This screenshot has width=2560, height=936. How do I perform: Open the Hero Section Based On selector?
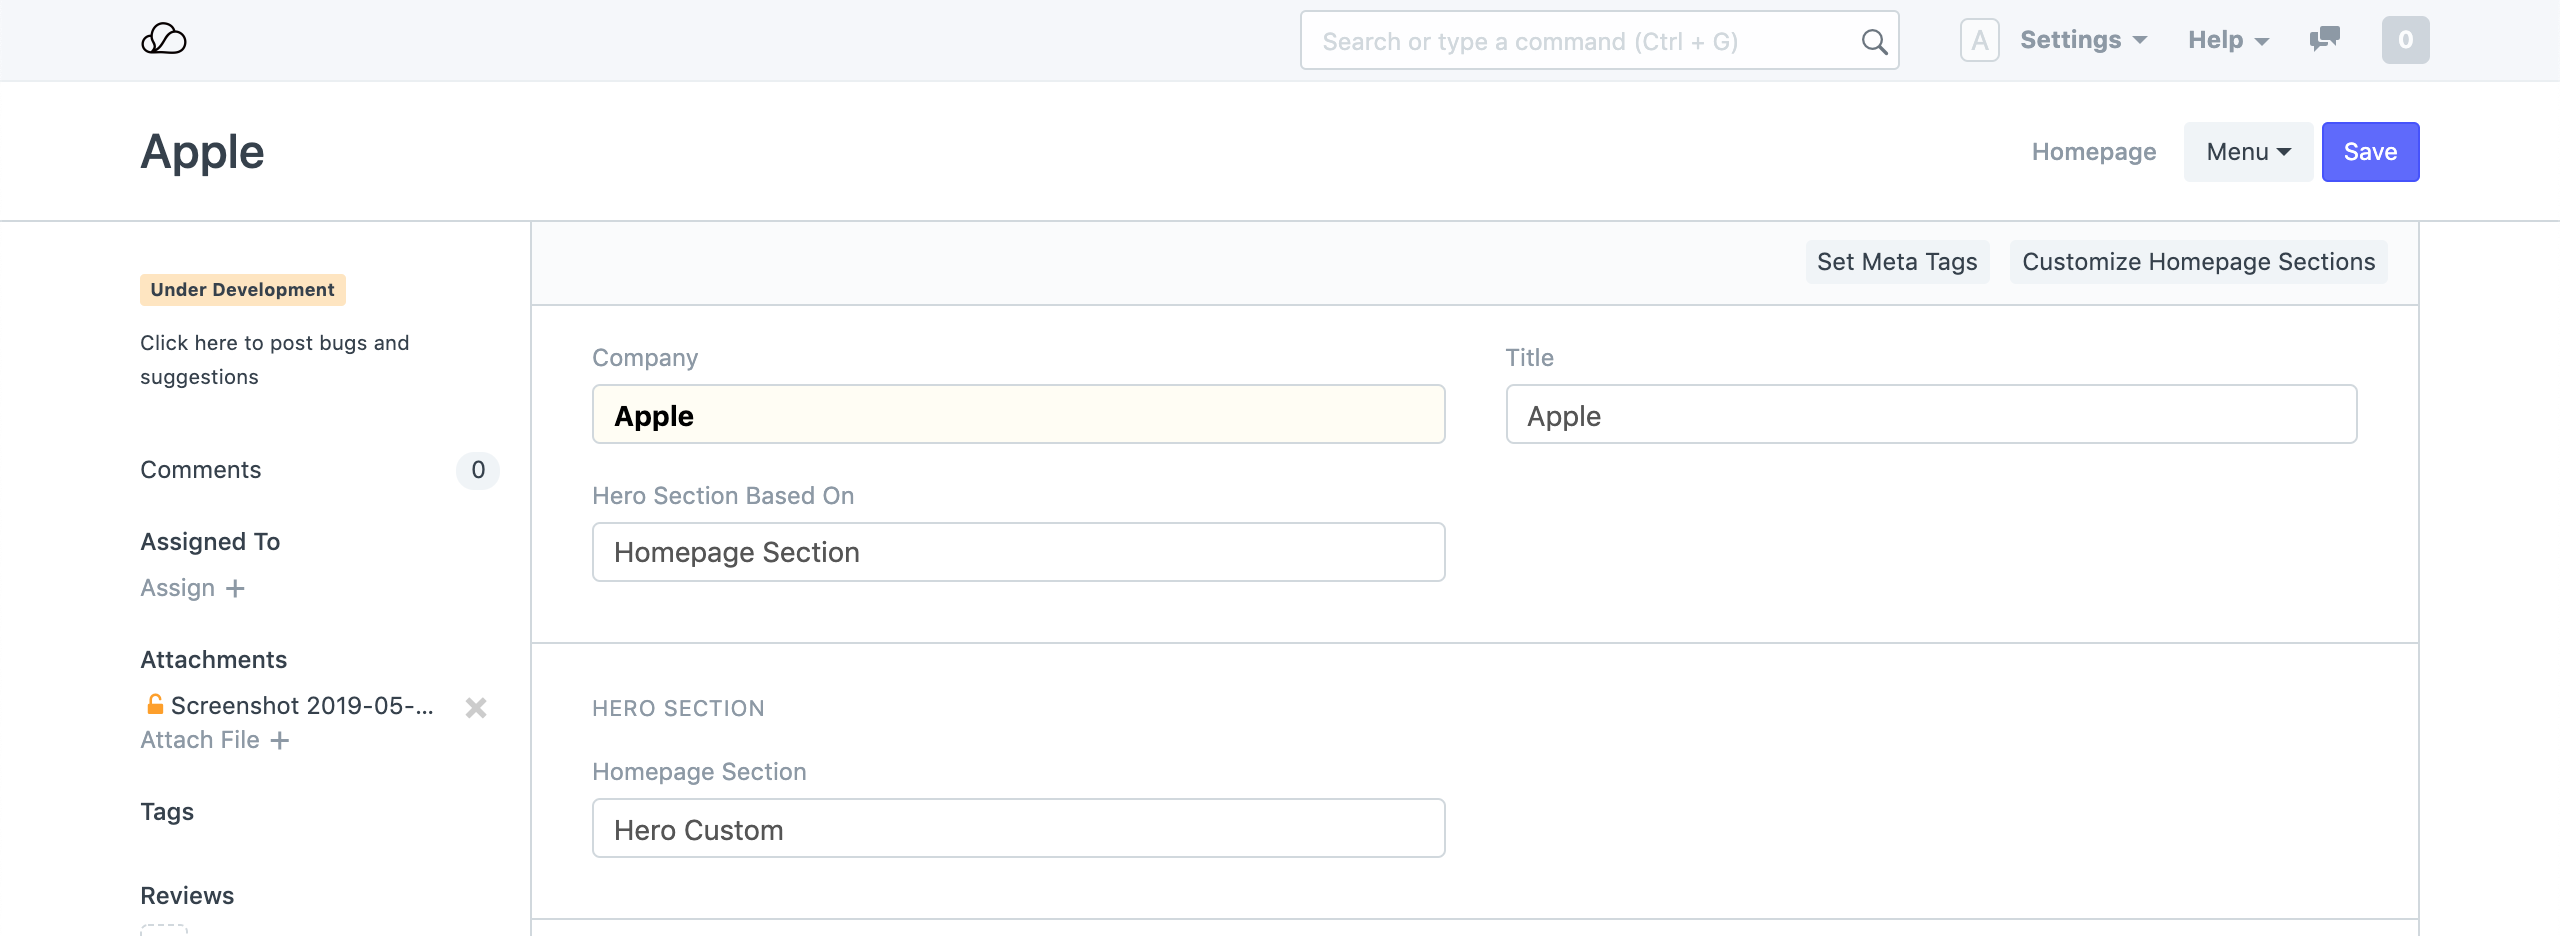coord(1018,552)
